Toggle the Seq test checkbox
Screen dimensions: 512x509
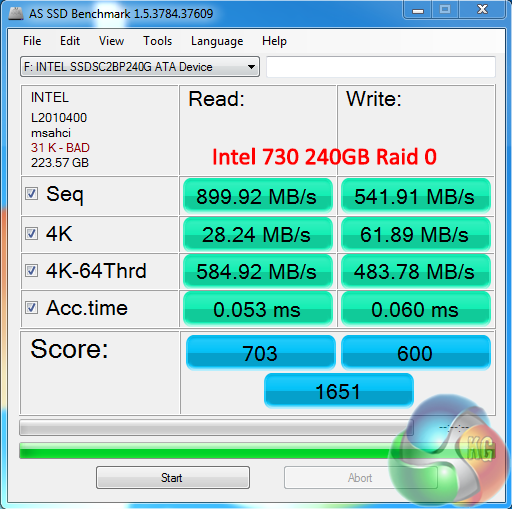pos(32,194)
